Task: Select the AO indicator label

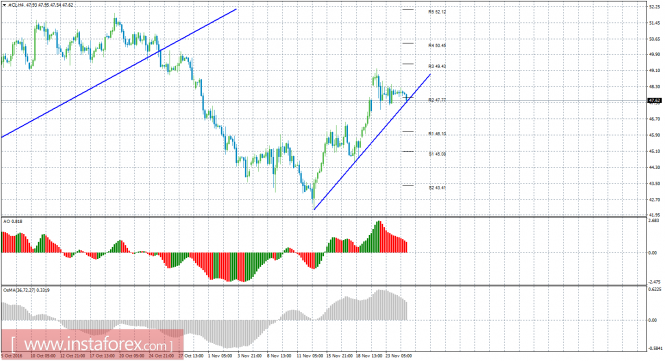Action: click(13, 221)
